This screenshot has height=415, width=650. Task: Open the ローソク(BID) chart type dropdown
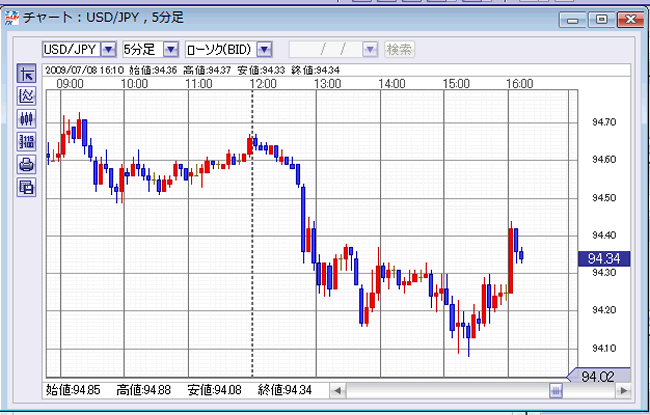coord(264,49)
